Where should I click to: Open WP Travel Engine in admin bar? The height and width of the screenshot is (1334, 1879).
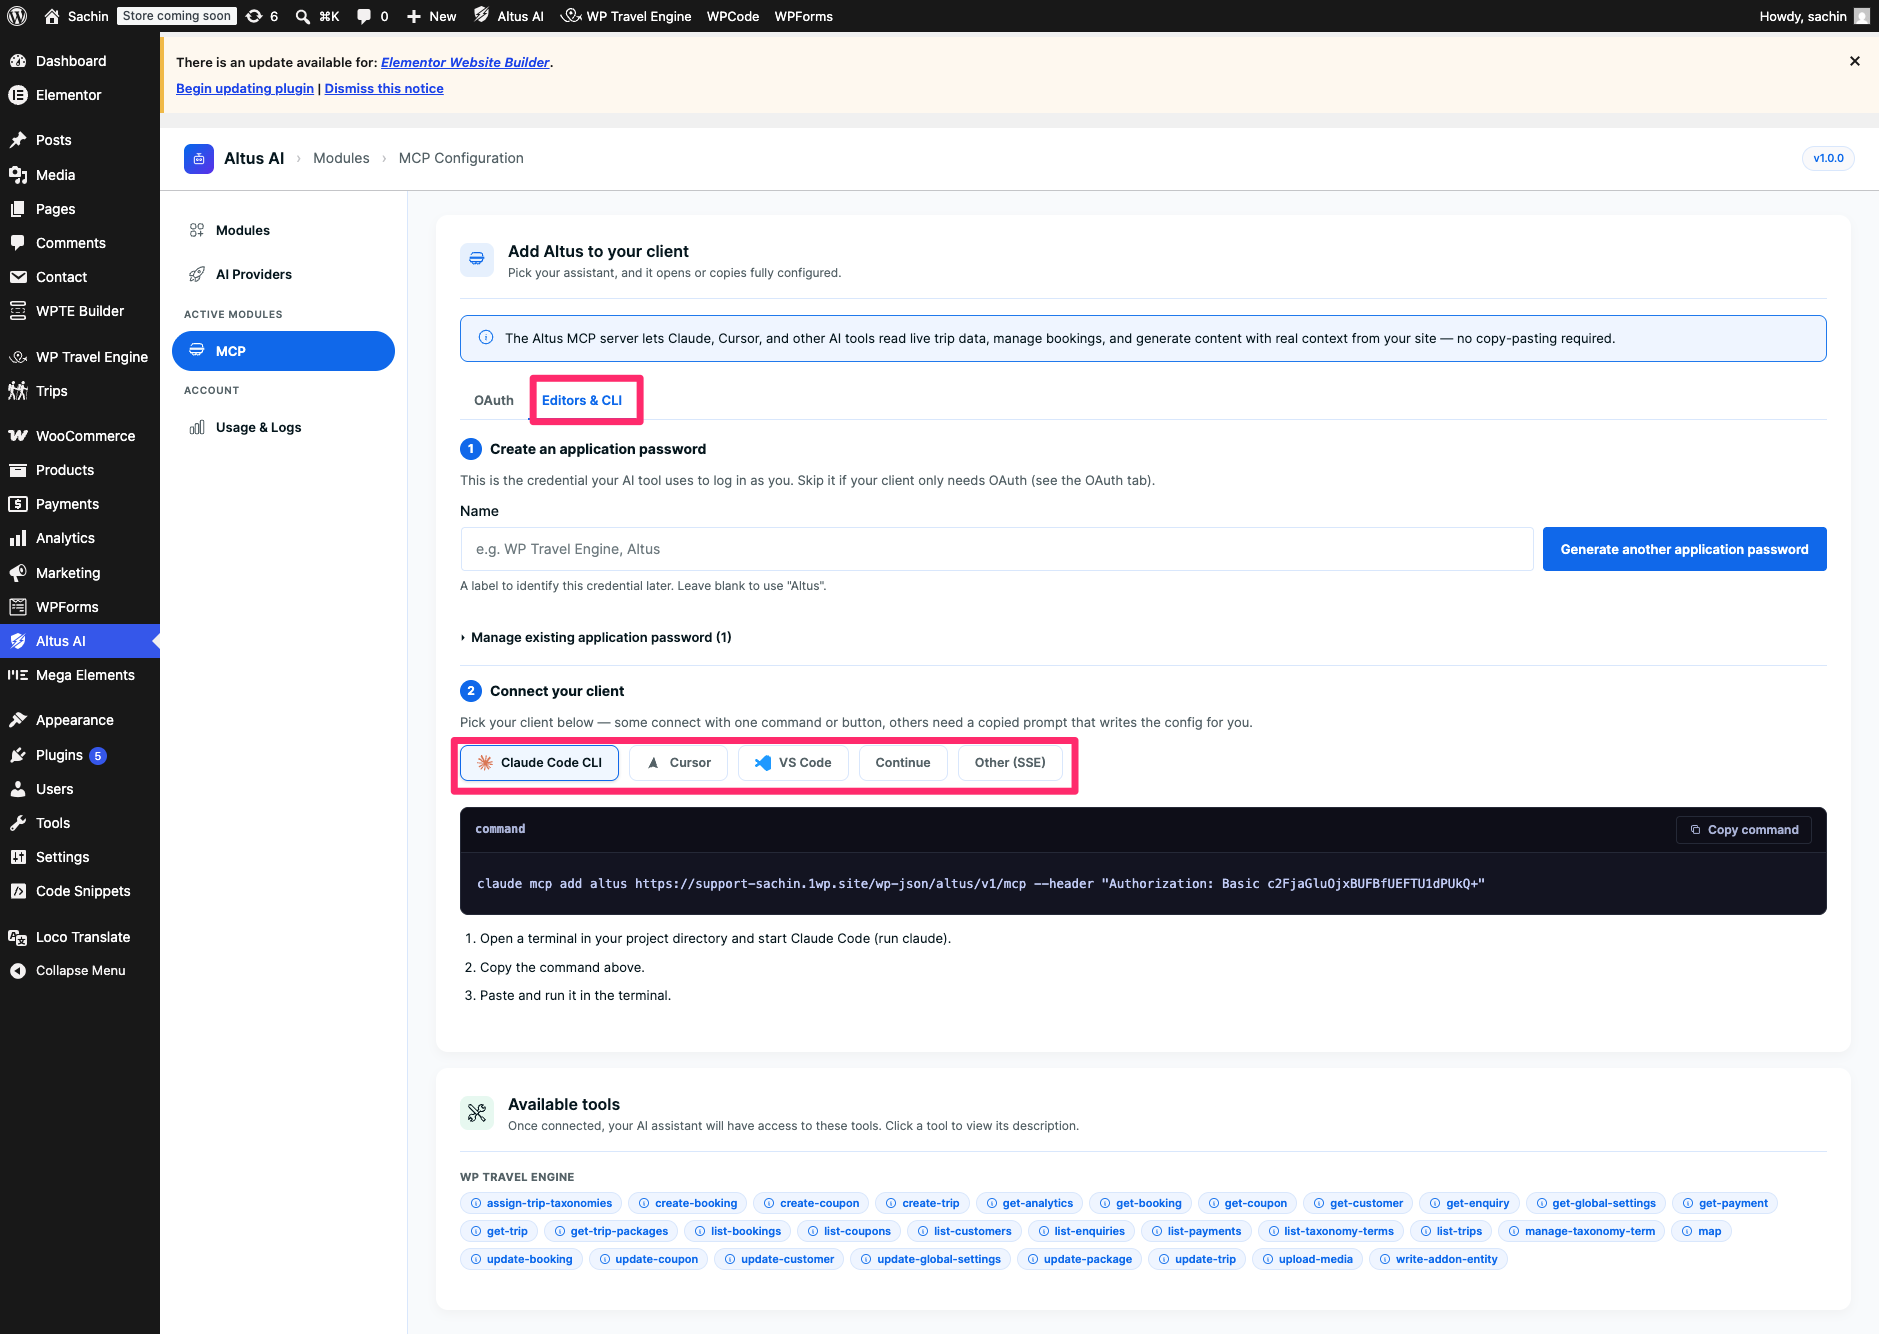(626, 16)
